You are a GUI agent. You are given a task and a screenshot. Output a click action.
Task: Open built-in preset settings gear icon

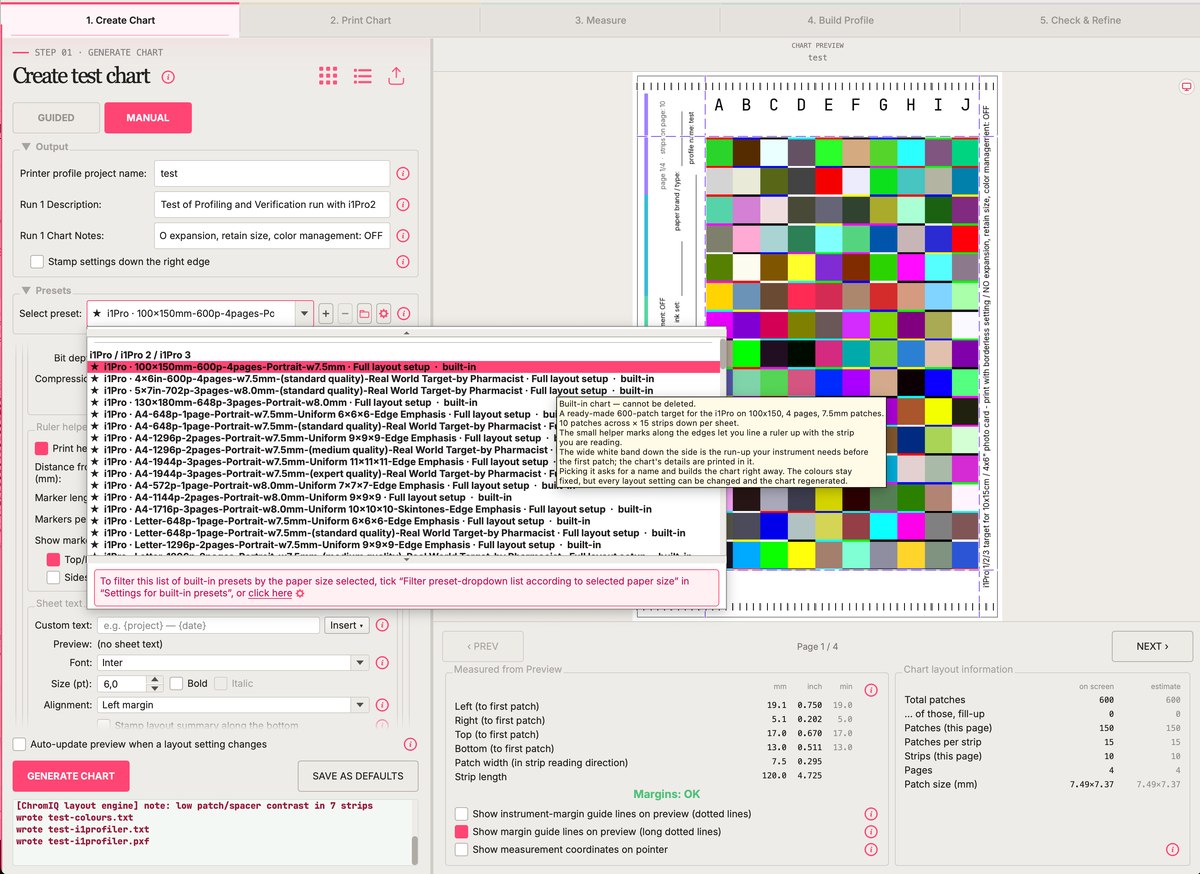pos(383,314)
